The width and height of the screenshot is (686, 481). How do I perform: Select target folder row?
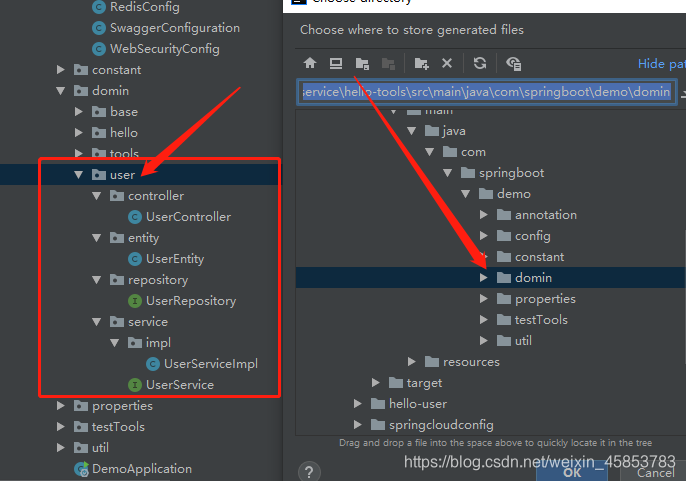(491, 383)
